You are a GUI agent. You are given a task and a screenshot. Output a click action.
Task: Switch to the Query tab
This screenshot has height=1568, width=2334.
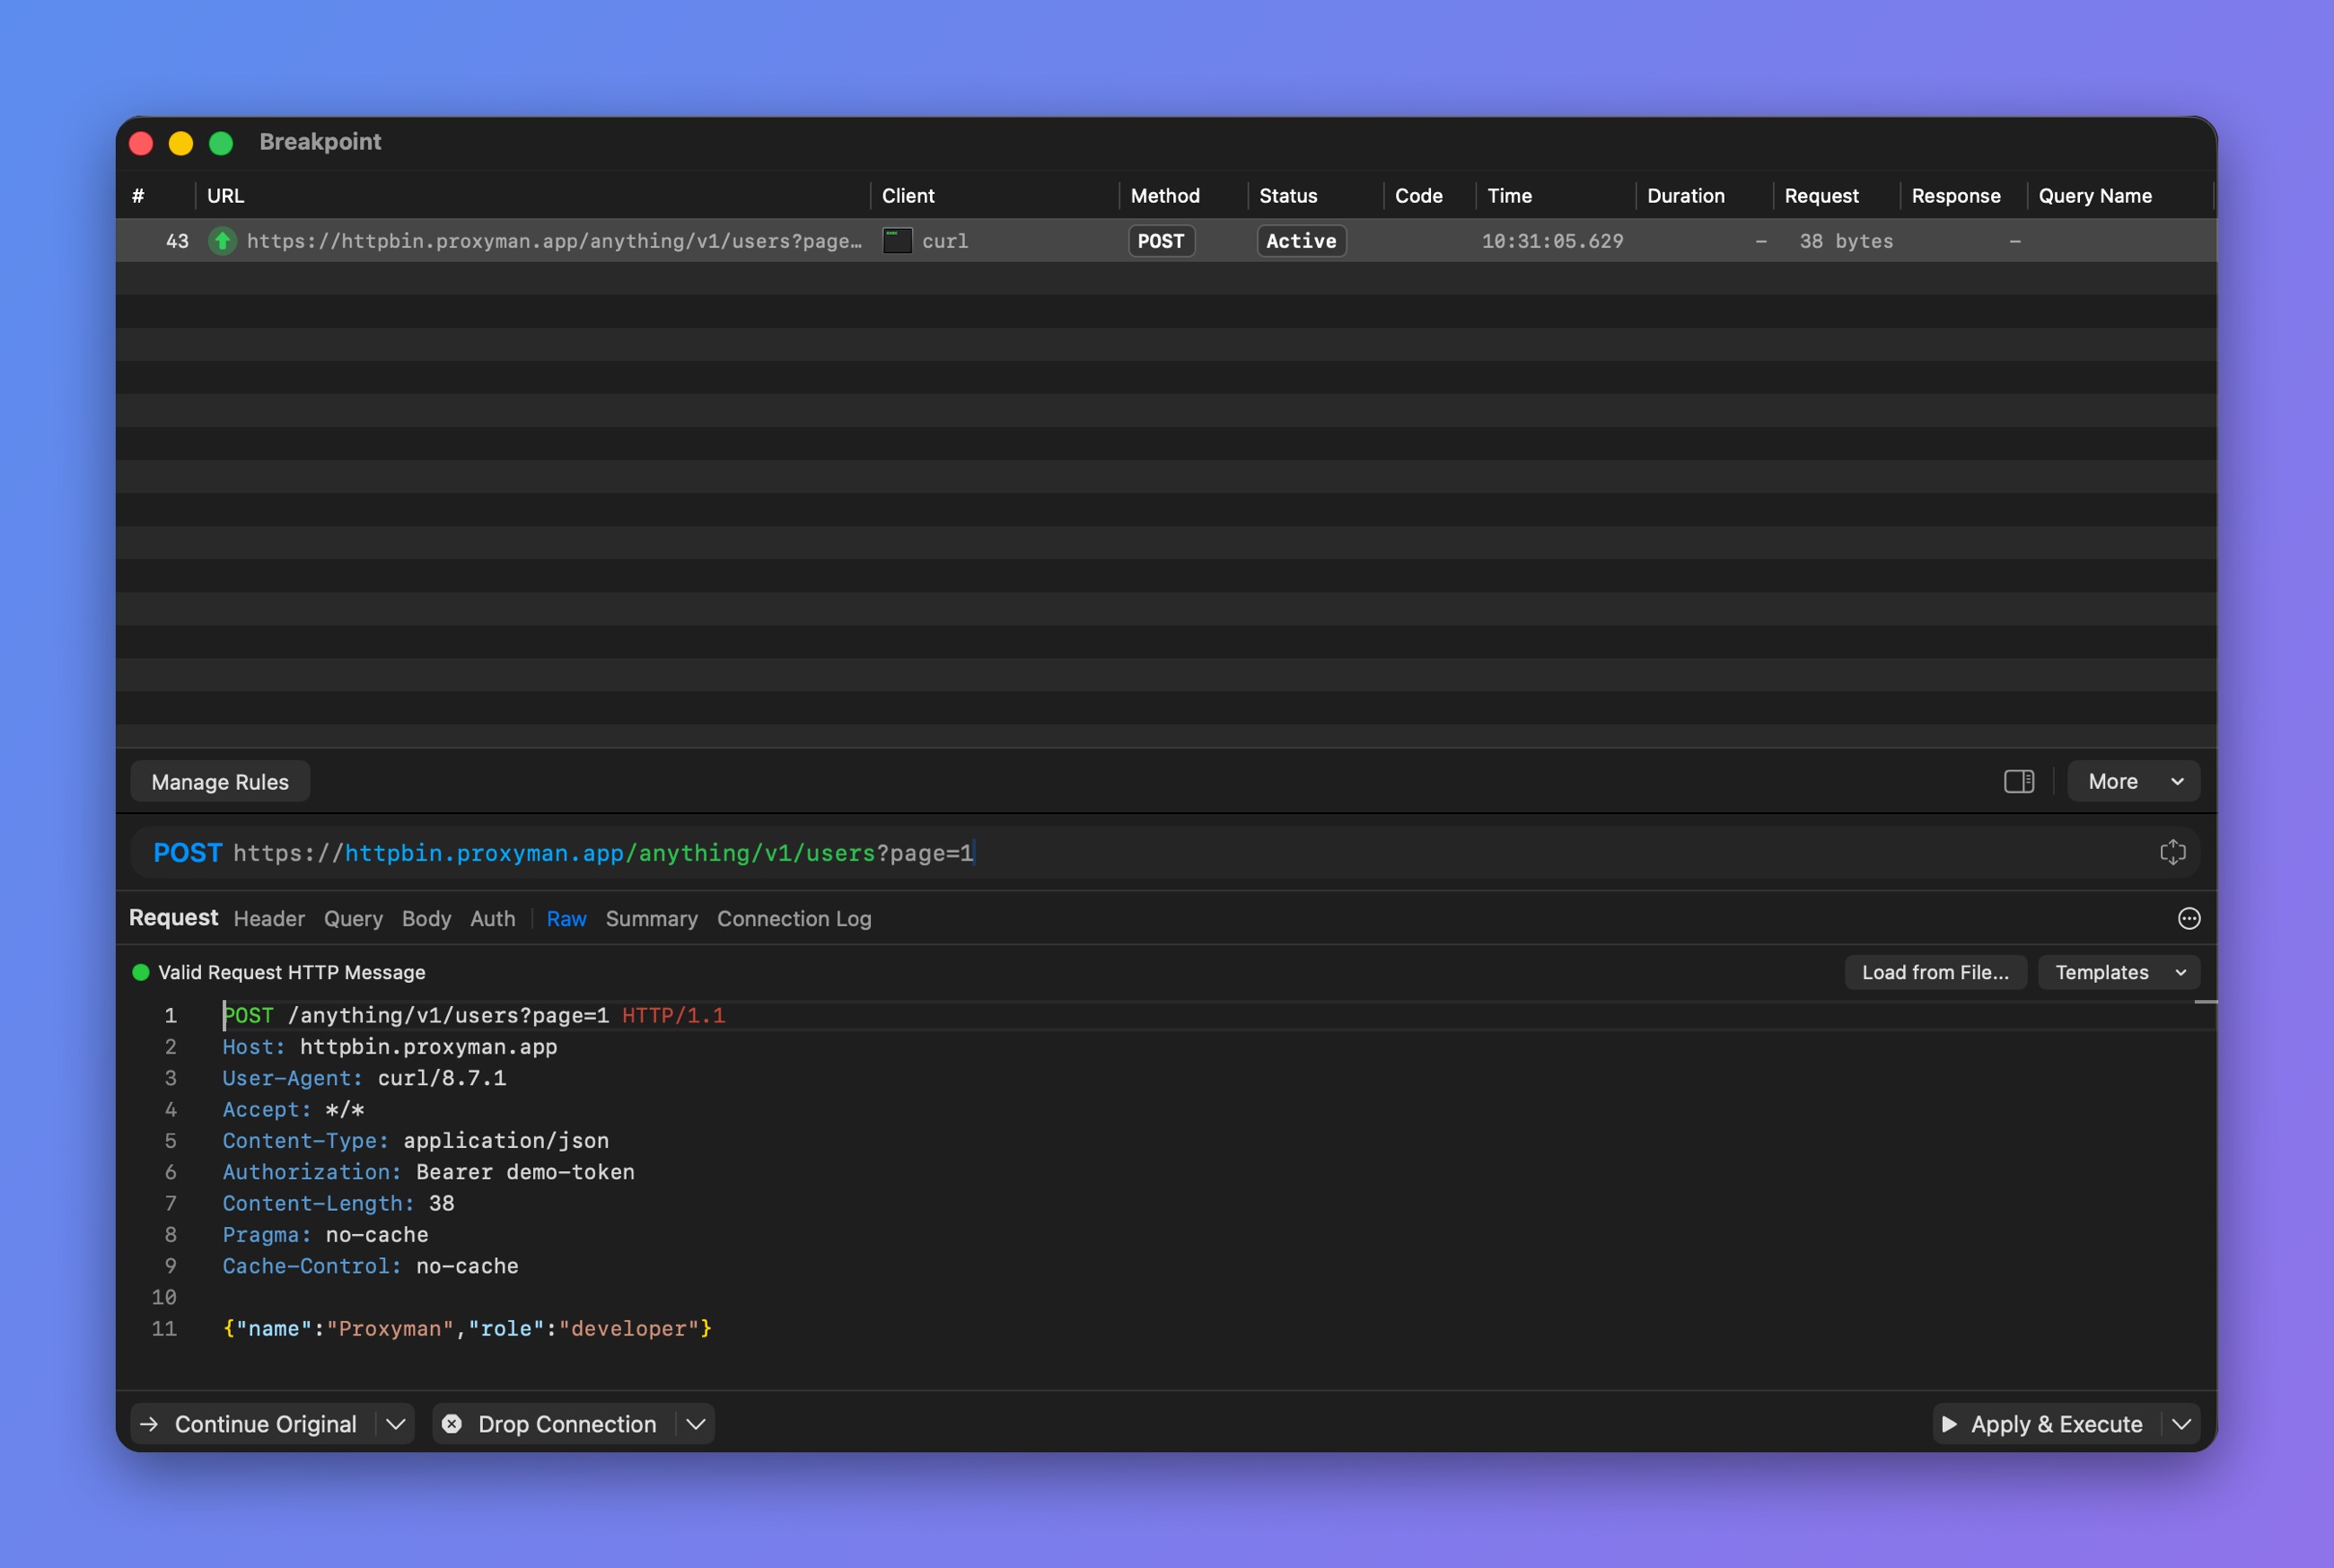353,919
